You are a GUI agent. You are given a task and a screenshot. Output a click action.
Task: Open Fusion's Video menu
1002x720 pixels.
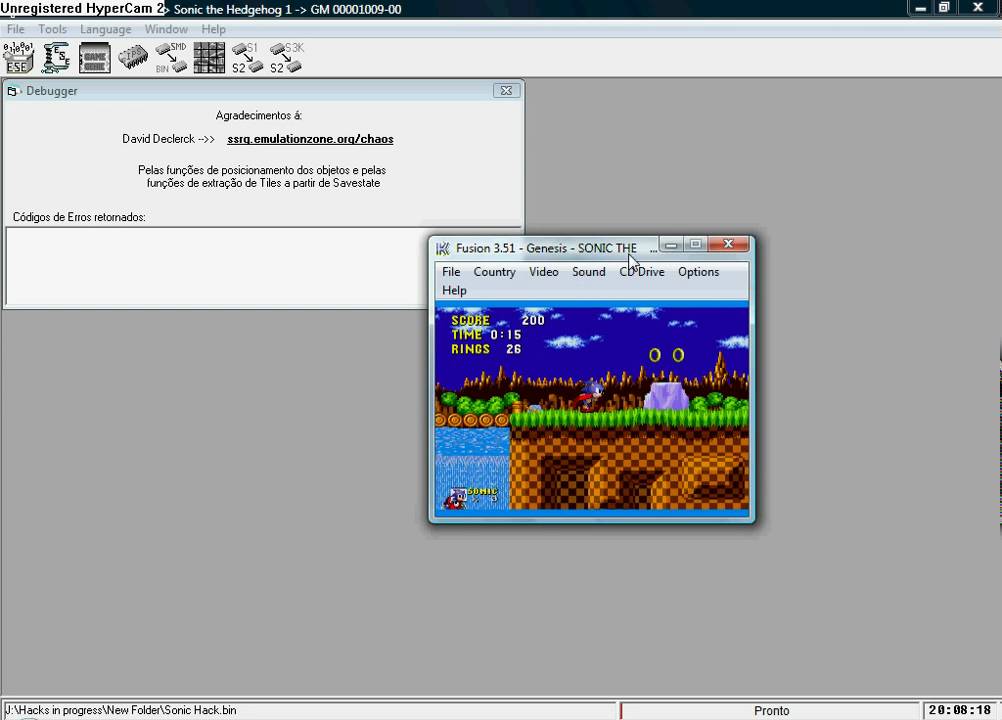click(x=544, y=272)
